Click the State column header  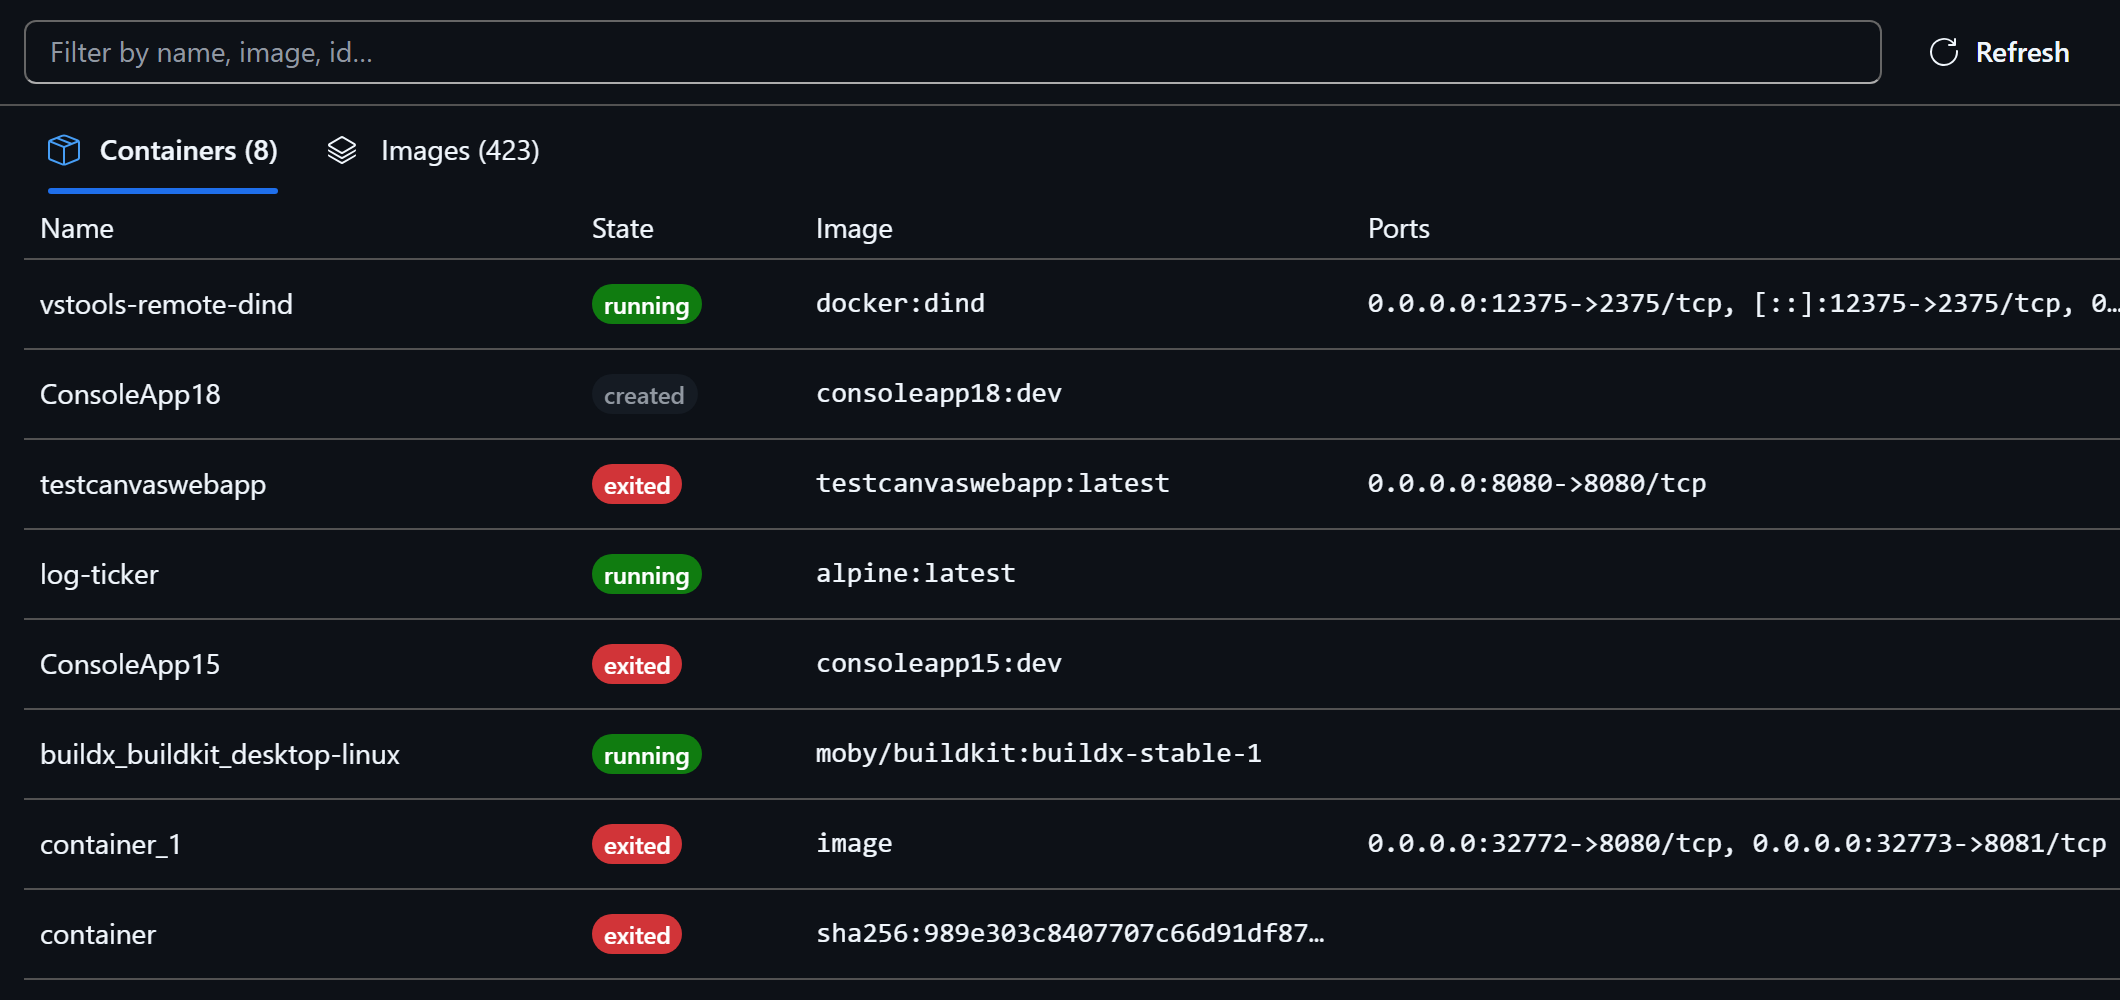pos(622,228)
